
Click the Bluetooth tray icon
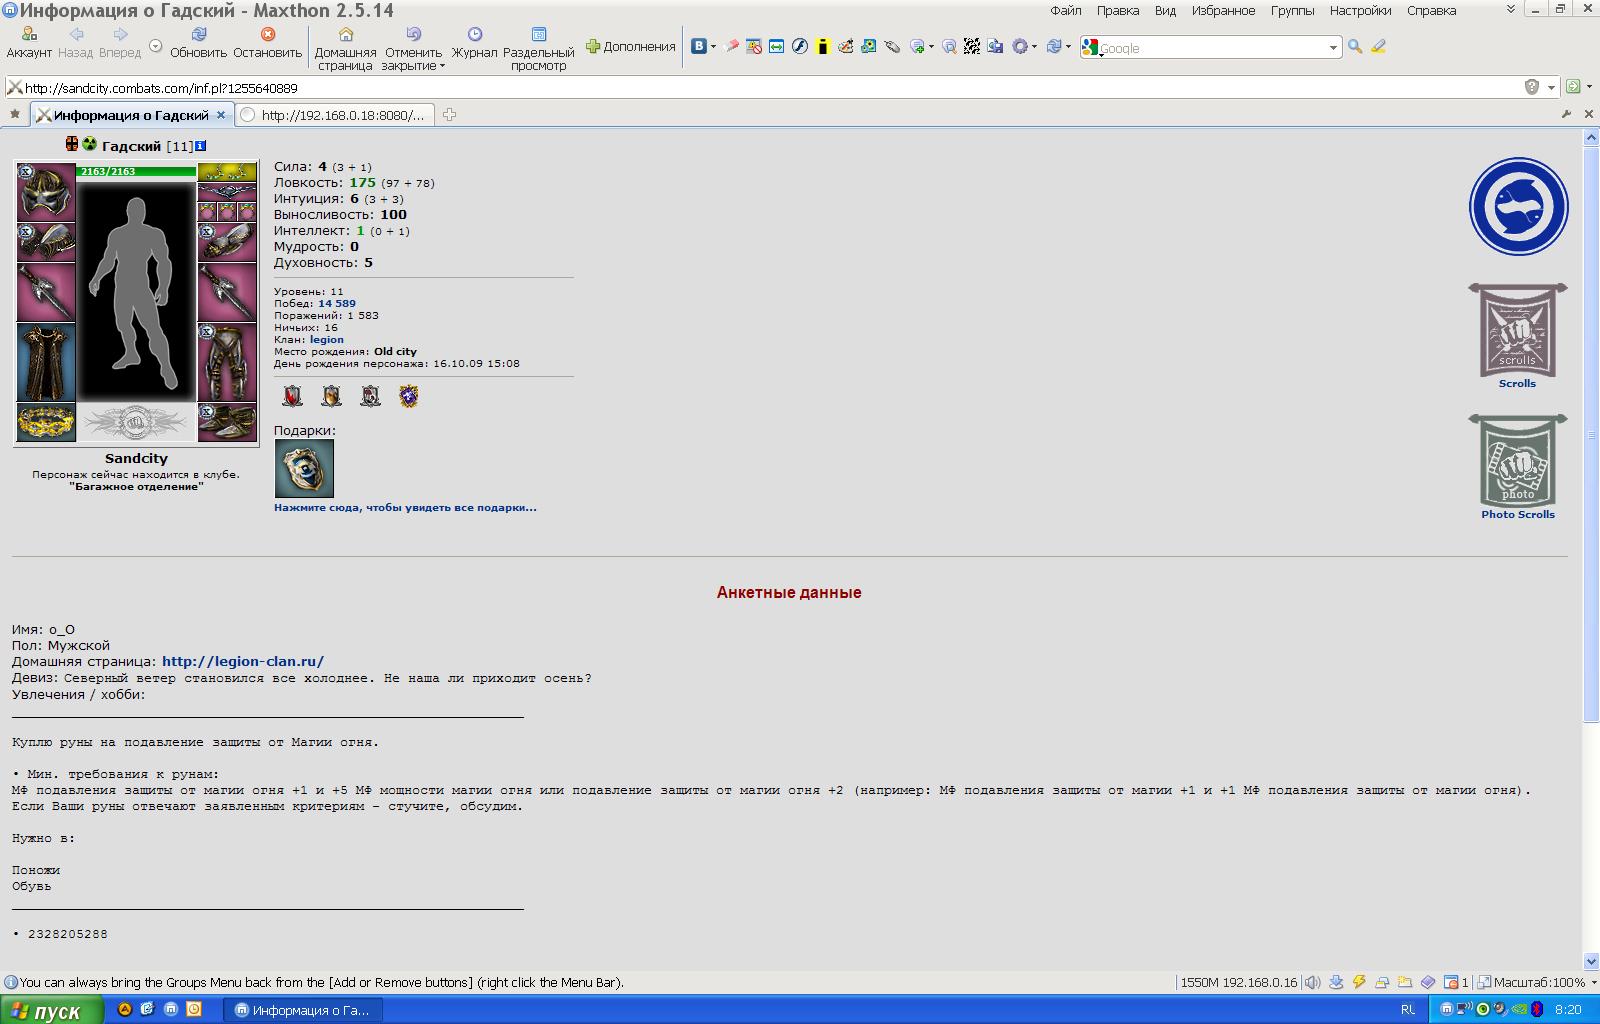pos(1538,1009)
